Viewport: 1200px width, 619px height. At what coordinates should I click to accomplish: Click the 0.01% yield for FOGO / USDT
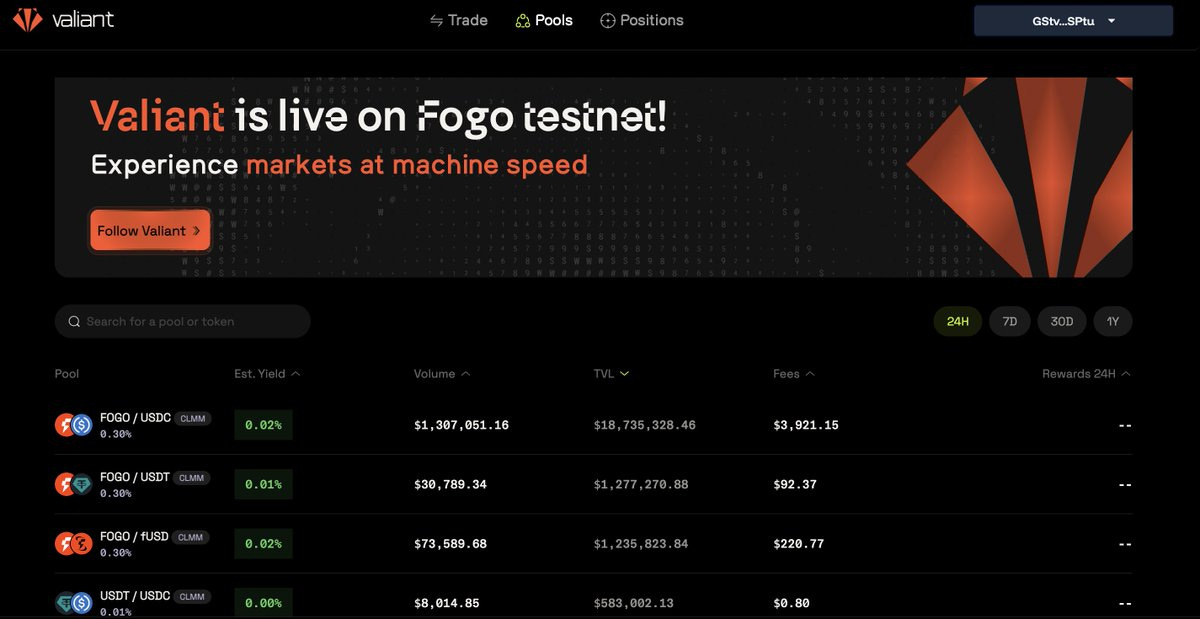[263, 484]
